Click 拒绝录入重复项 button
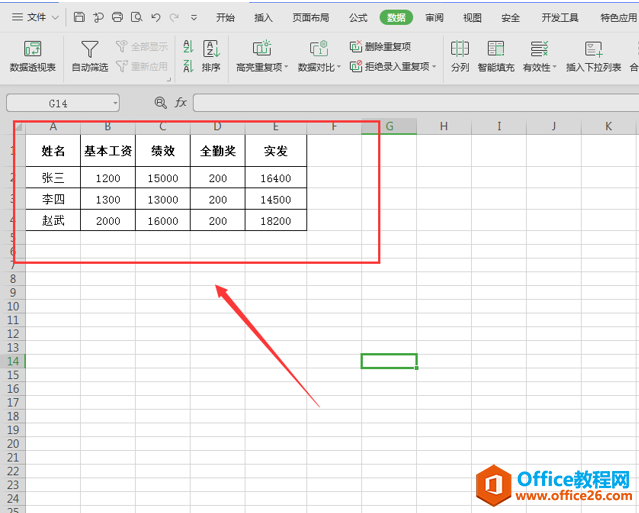 (390, 66)
